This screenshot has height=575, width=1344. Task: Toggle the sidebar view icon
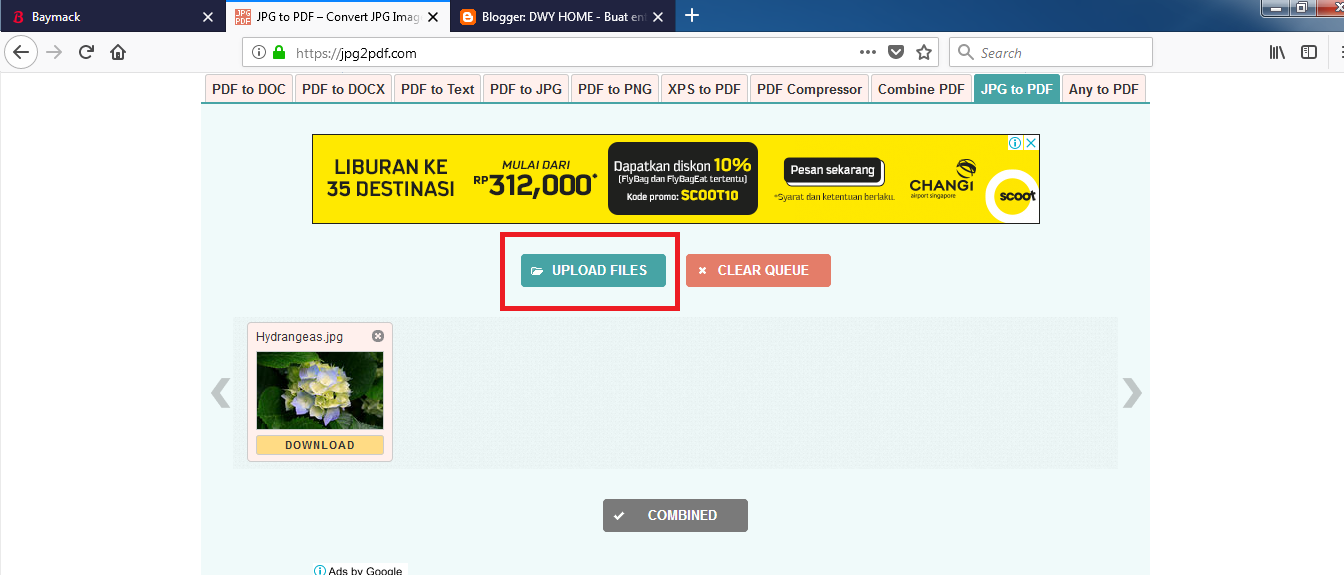click(x=1309, y=52)
